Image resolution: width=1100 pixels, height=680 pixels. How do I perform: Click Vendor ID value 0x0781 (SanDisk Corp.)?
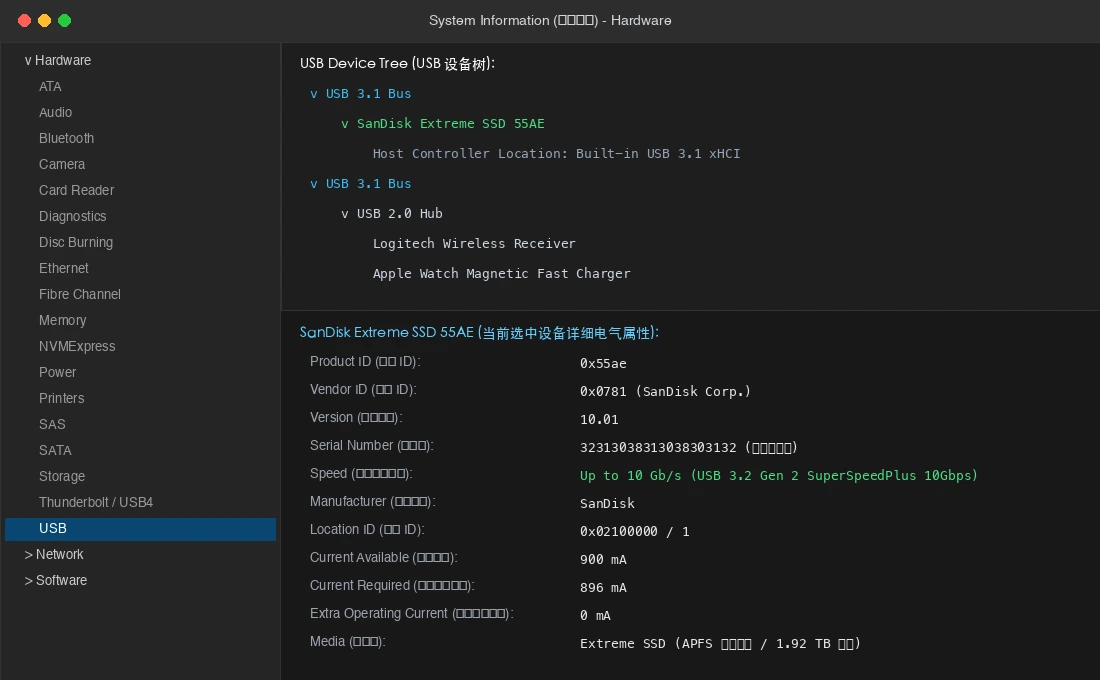click(x=665, y=392)
